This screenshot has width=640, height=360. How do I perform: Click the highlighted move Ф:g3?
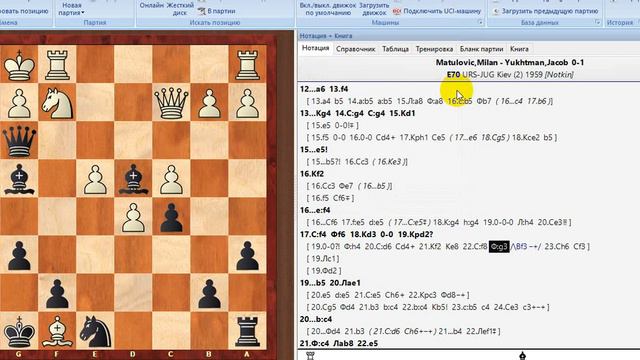tap(499, 247)
